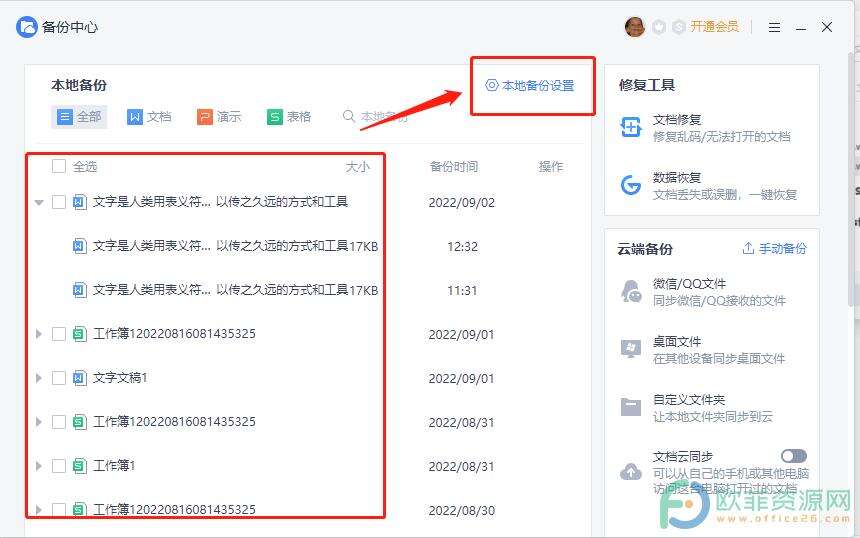Screen dimensions: 860x538
Task: Expand the 文字文稿1 backup entry
Action: [x=38, y=378]
